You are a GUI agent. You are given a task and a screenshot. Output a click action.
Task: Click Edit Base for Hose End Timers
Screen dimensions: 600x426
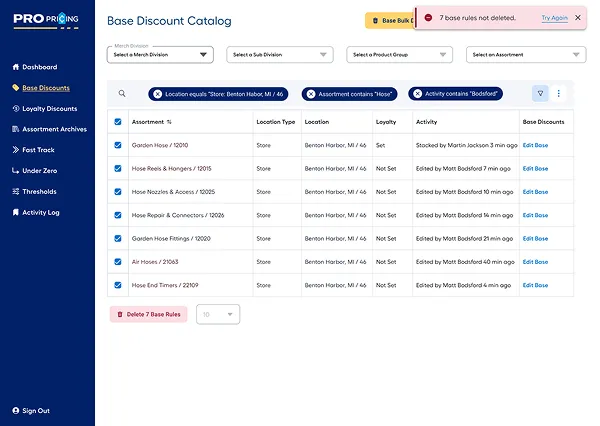535,285
